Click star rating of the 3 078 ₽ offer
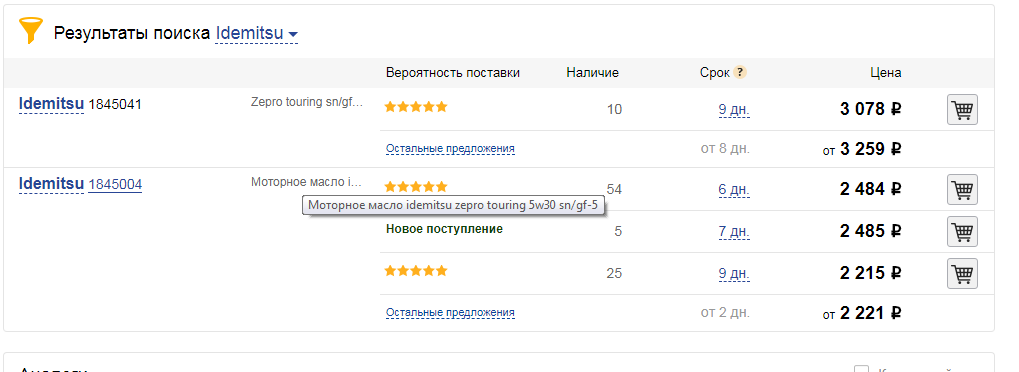Screen dimensions: 1019x372 [416, 107]
